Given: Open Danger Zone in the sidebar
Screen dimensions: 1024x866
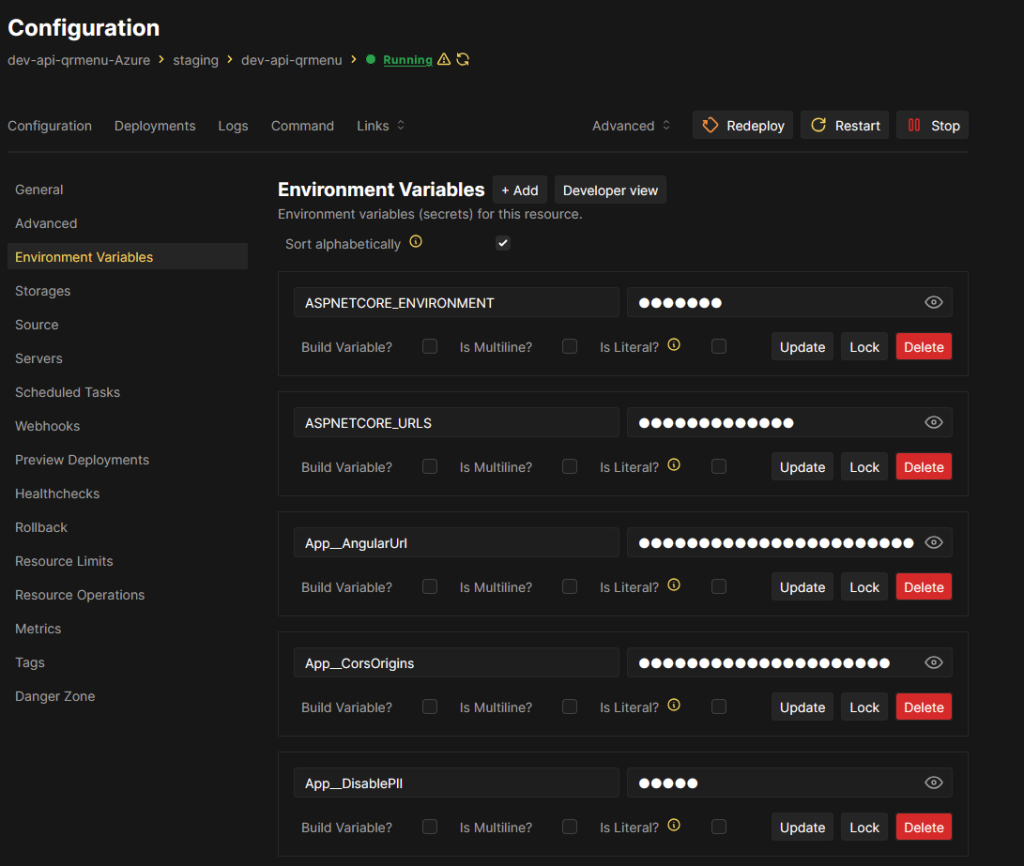Looking at the screenshot, I should click(x=55, y=696).
